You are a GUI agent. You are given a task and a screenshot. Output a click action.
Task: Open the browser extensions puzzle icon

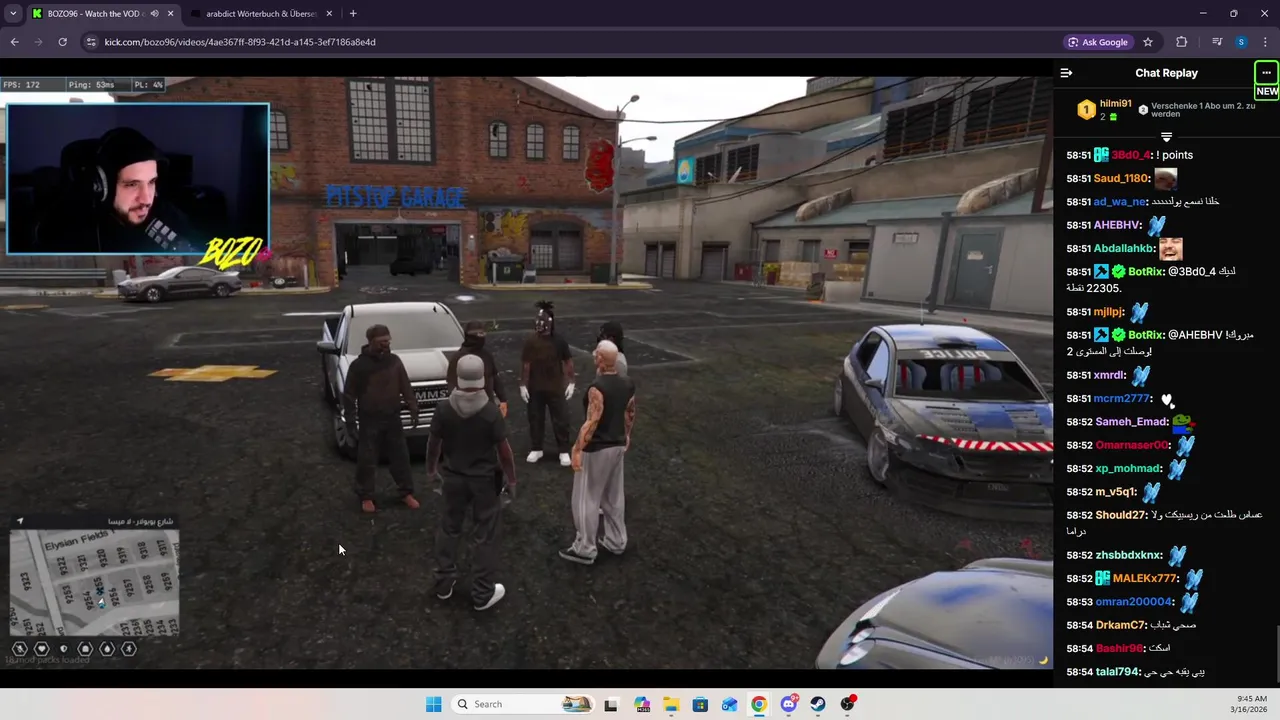point(1182,42)
